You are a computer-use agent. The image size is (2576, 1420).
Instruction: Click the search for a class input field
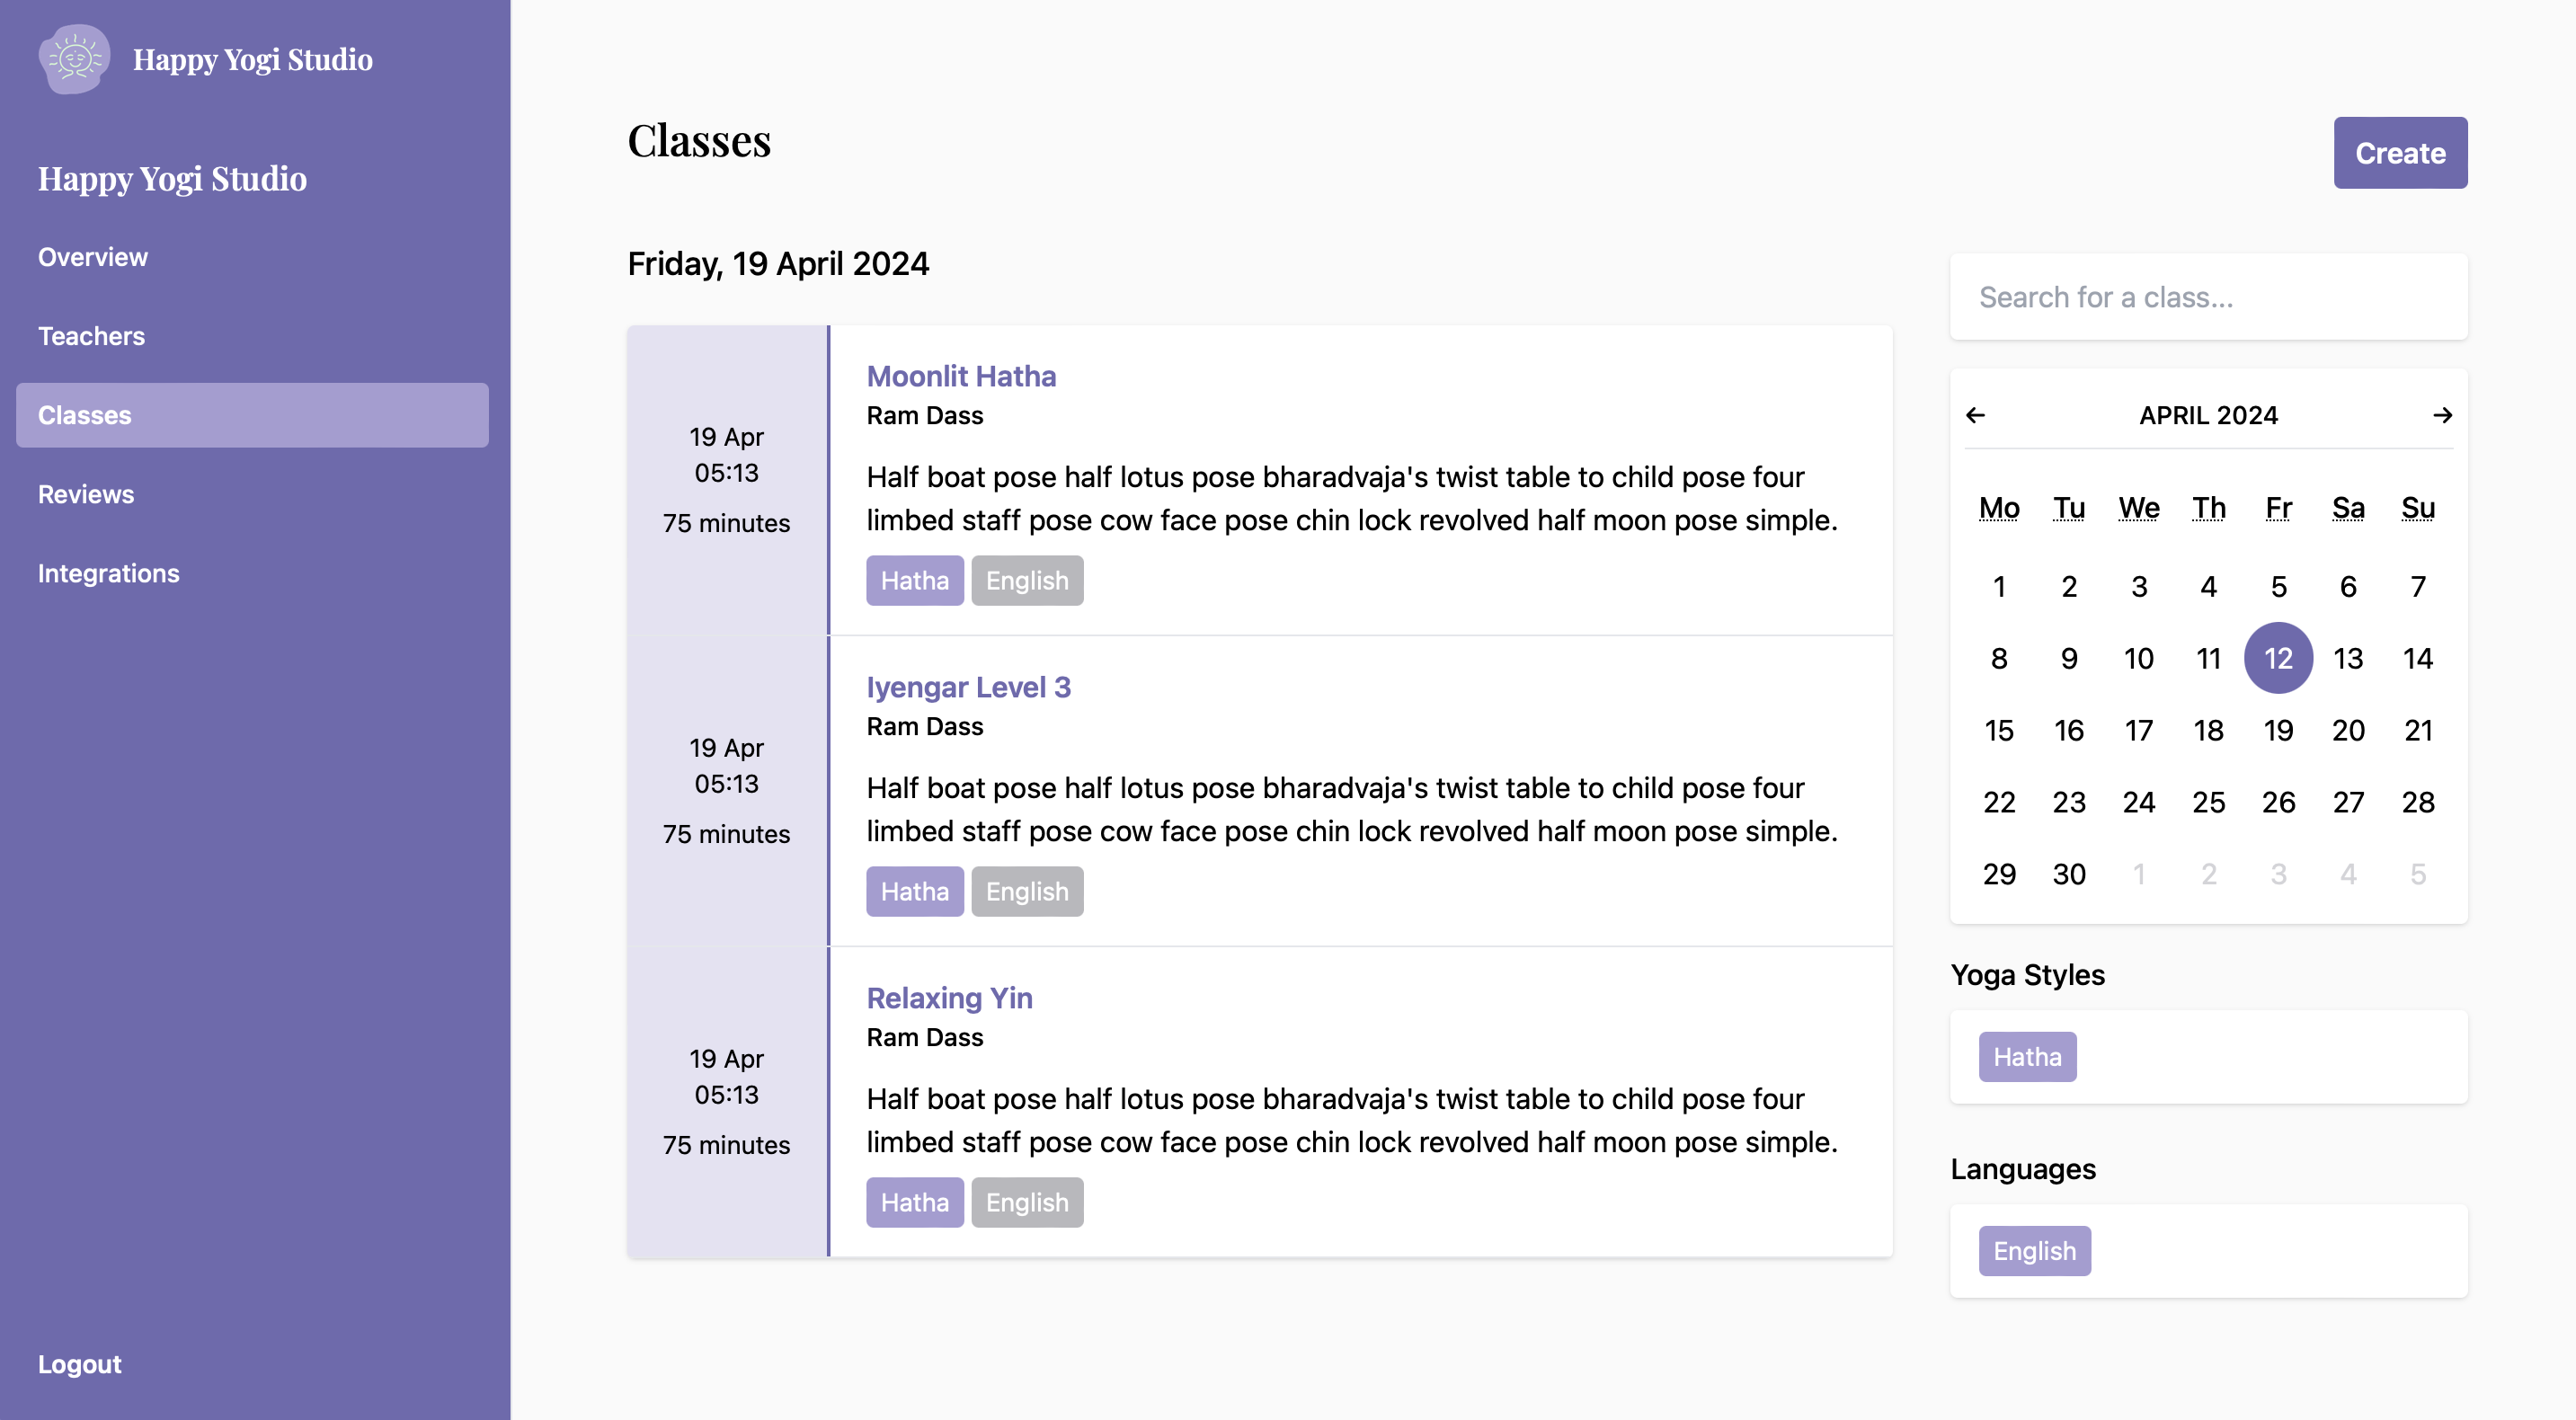[2208, 296]
